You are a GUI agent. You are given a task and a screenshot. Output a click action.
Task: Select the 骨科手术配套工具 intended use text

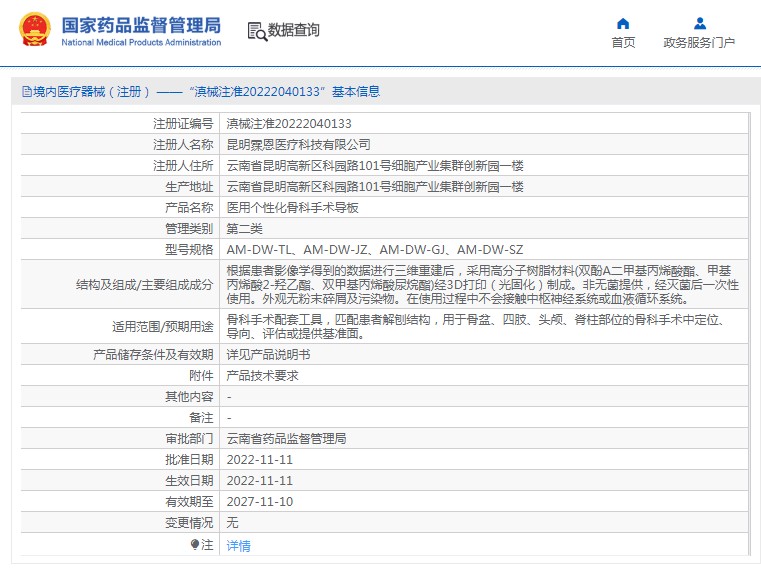(478, 327)
